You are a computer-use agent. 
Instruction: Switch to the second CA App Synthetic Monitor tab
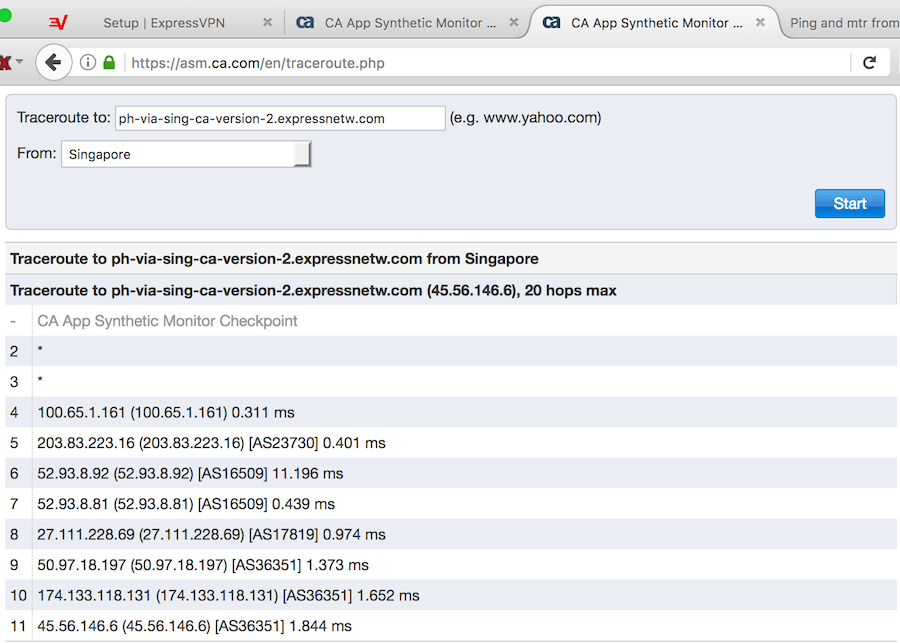(410, 23)
